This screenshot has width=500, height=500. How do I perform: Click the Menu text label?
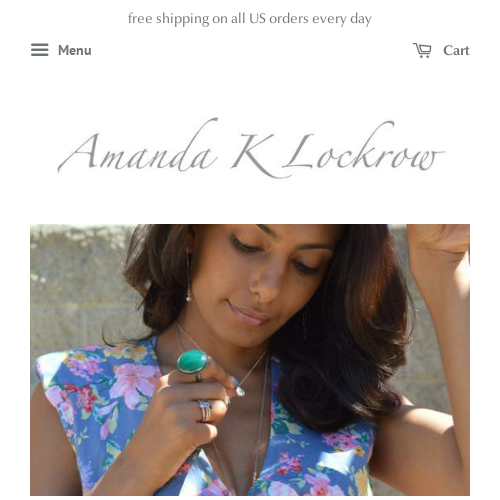pos(75,50)
